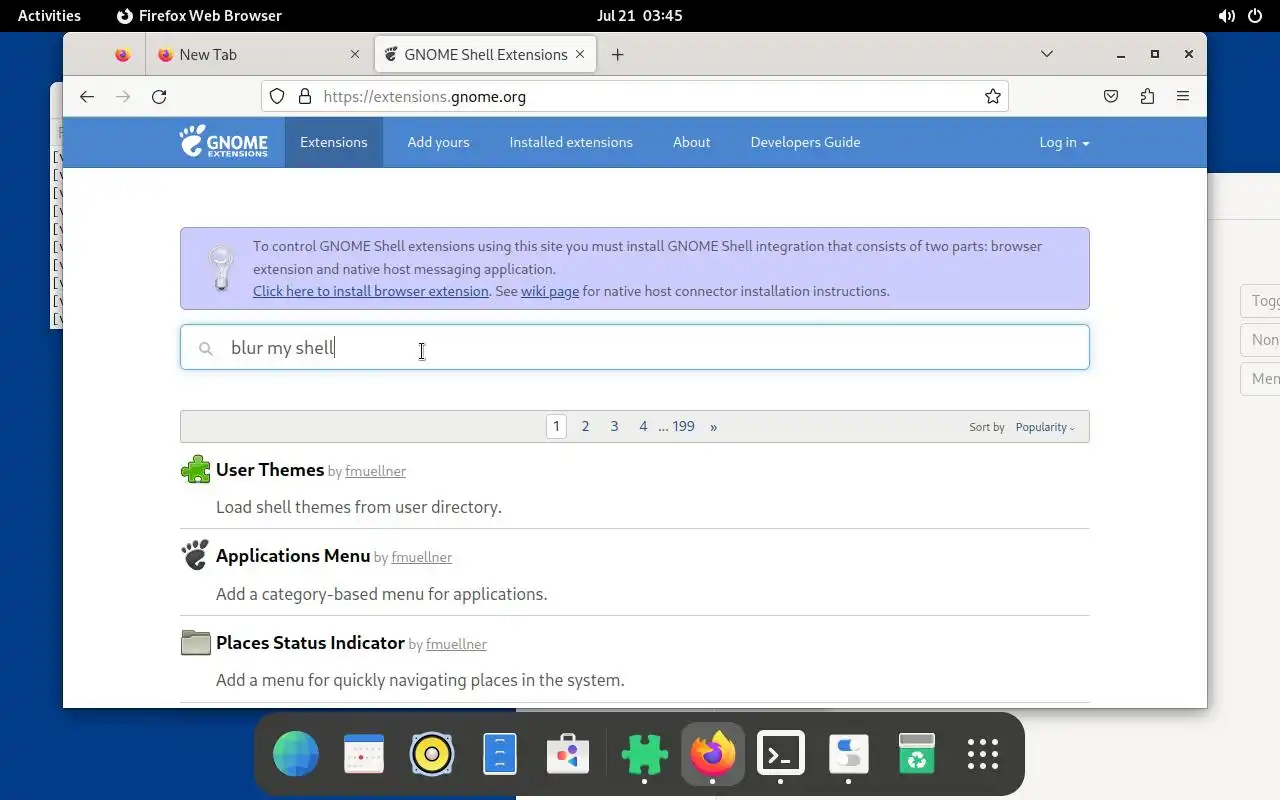Bookmark this page with the star icon
1280x800 pixels.
pos(992,96)
